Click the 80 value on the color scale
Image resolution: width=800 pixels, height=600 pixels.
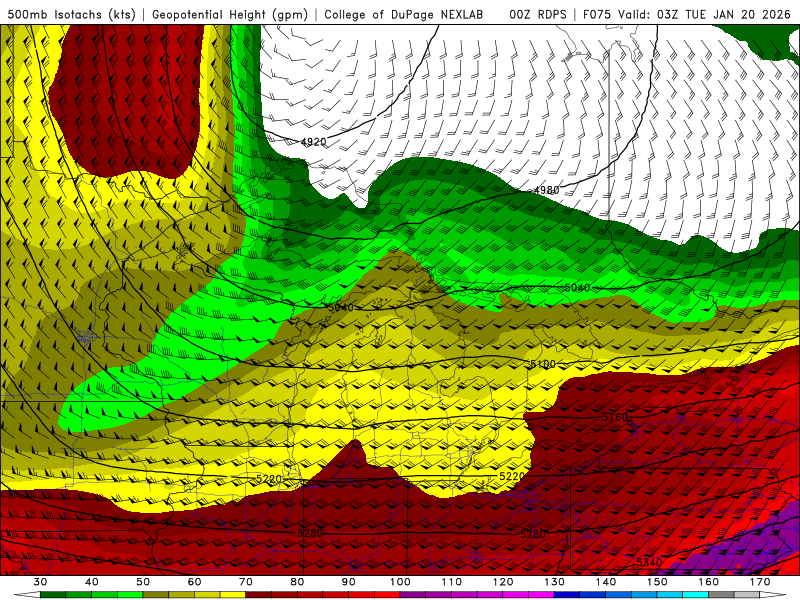[x=297, y=582]
